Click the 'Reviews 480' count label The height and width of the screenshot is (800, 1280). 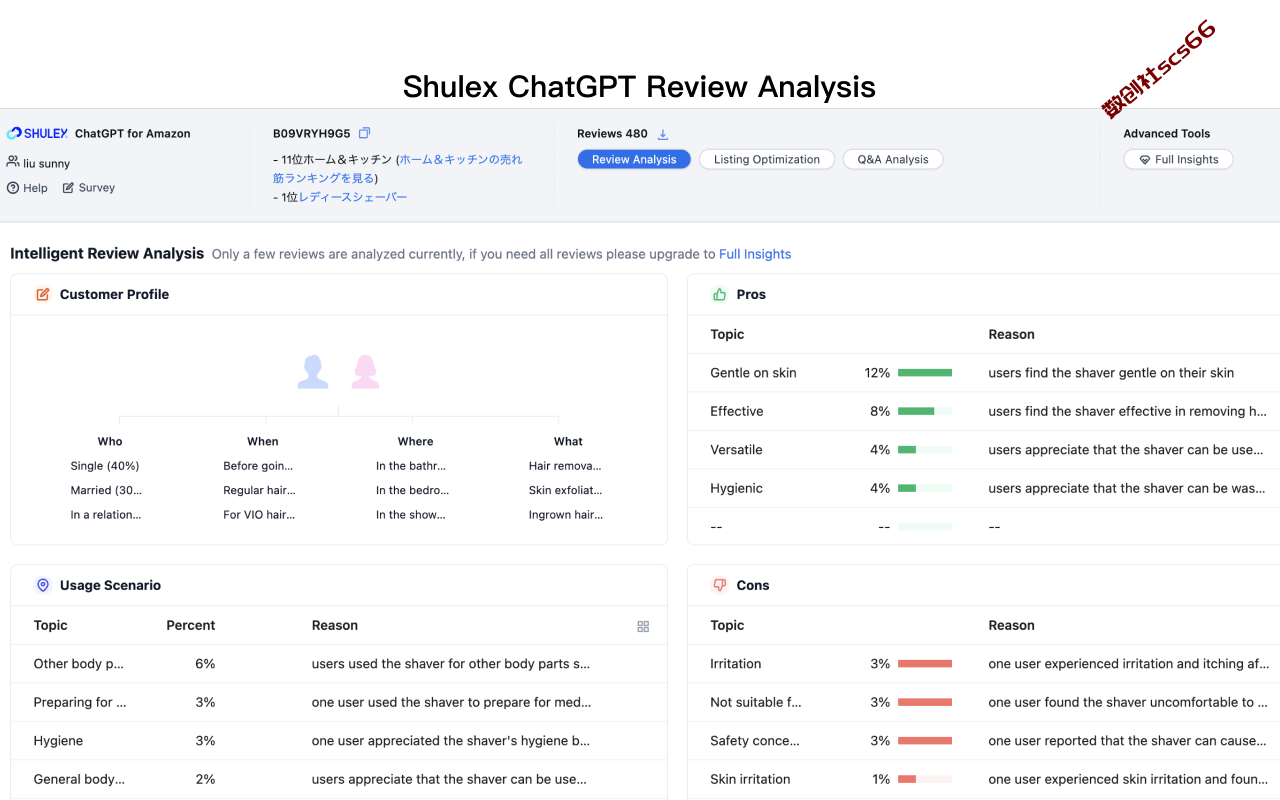[x=612, y=133]
